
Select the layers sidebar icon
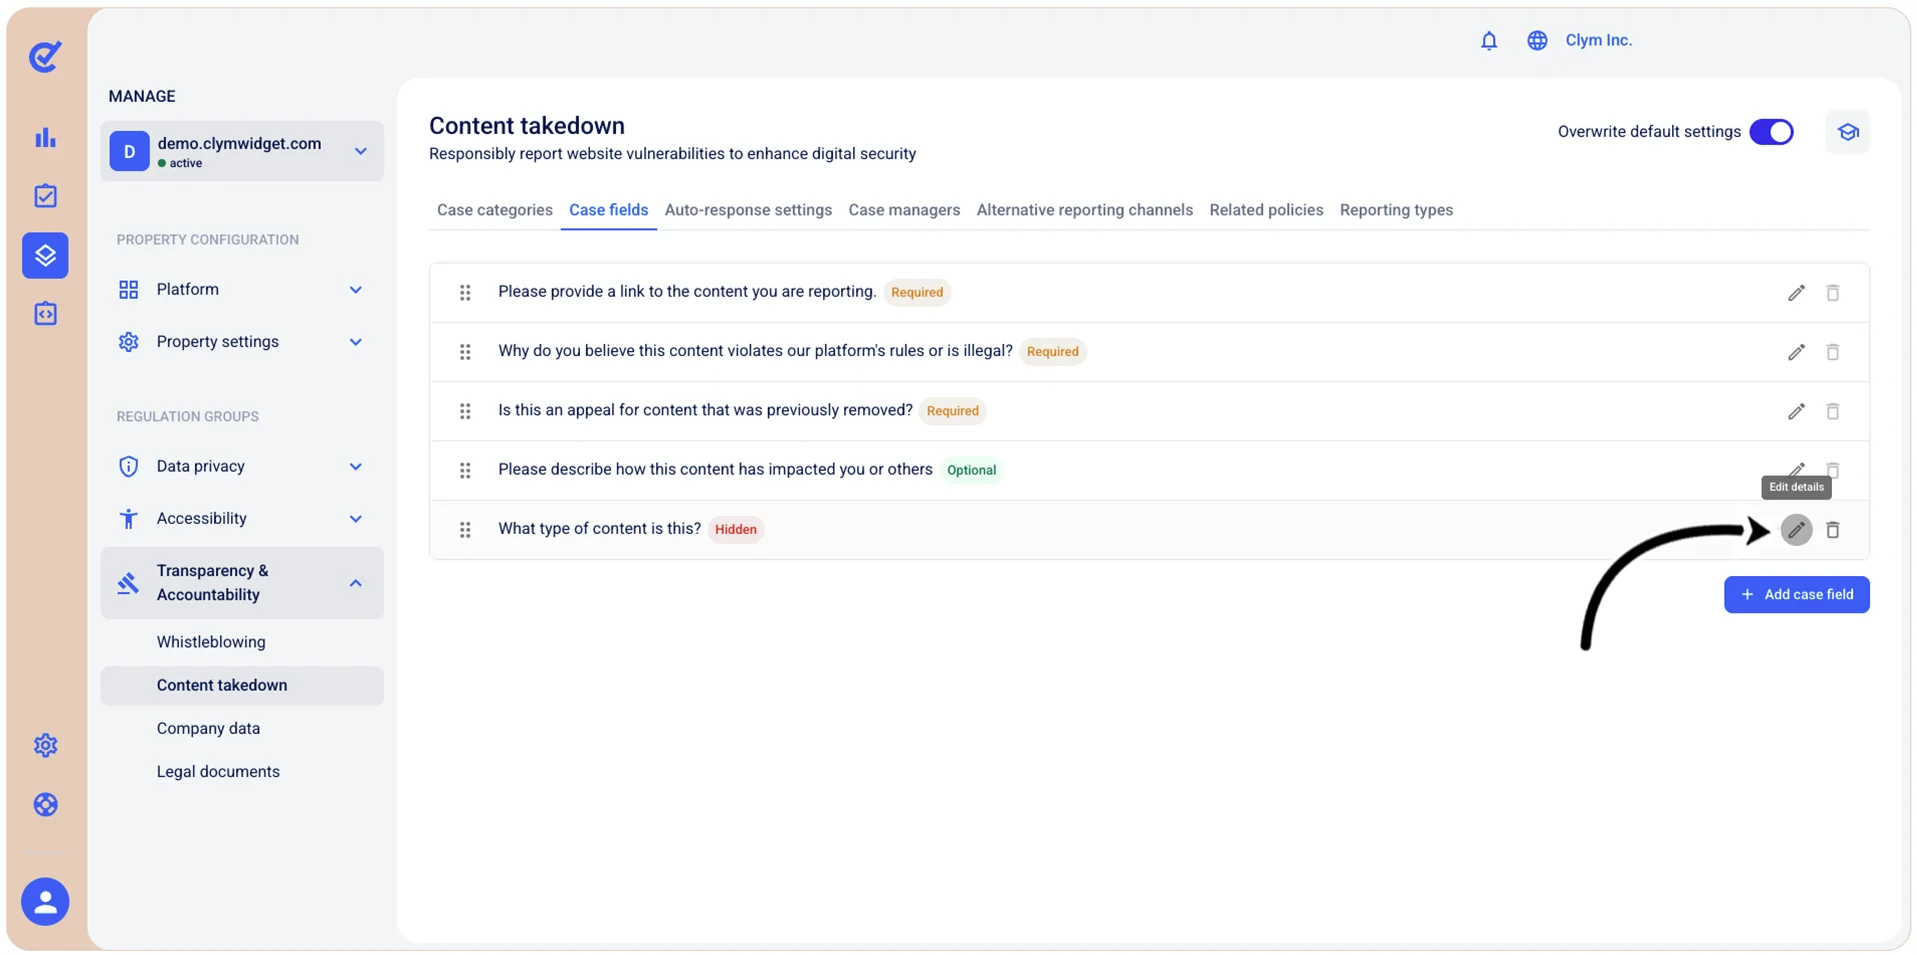coord(45,255)
